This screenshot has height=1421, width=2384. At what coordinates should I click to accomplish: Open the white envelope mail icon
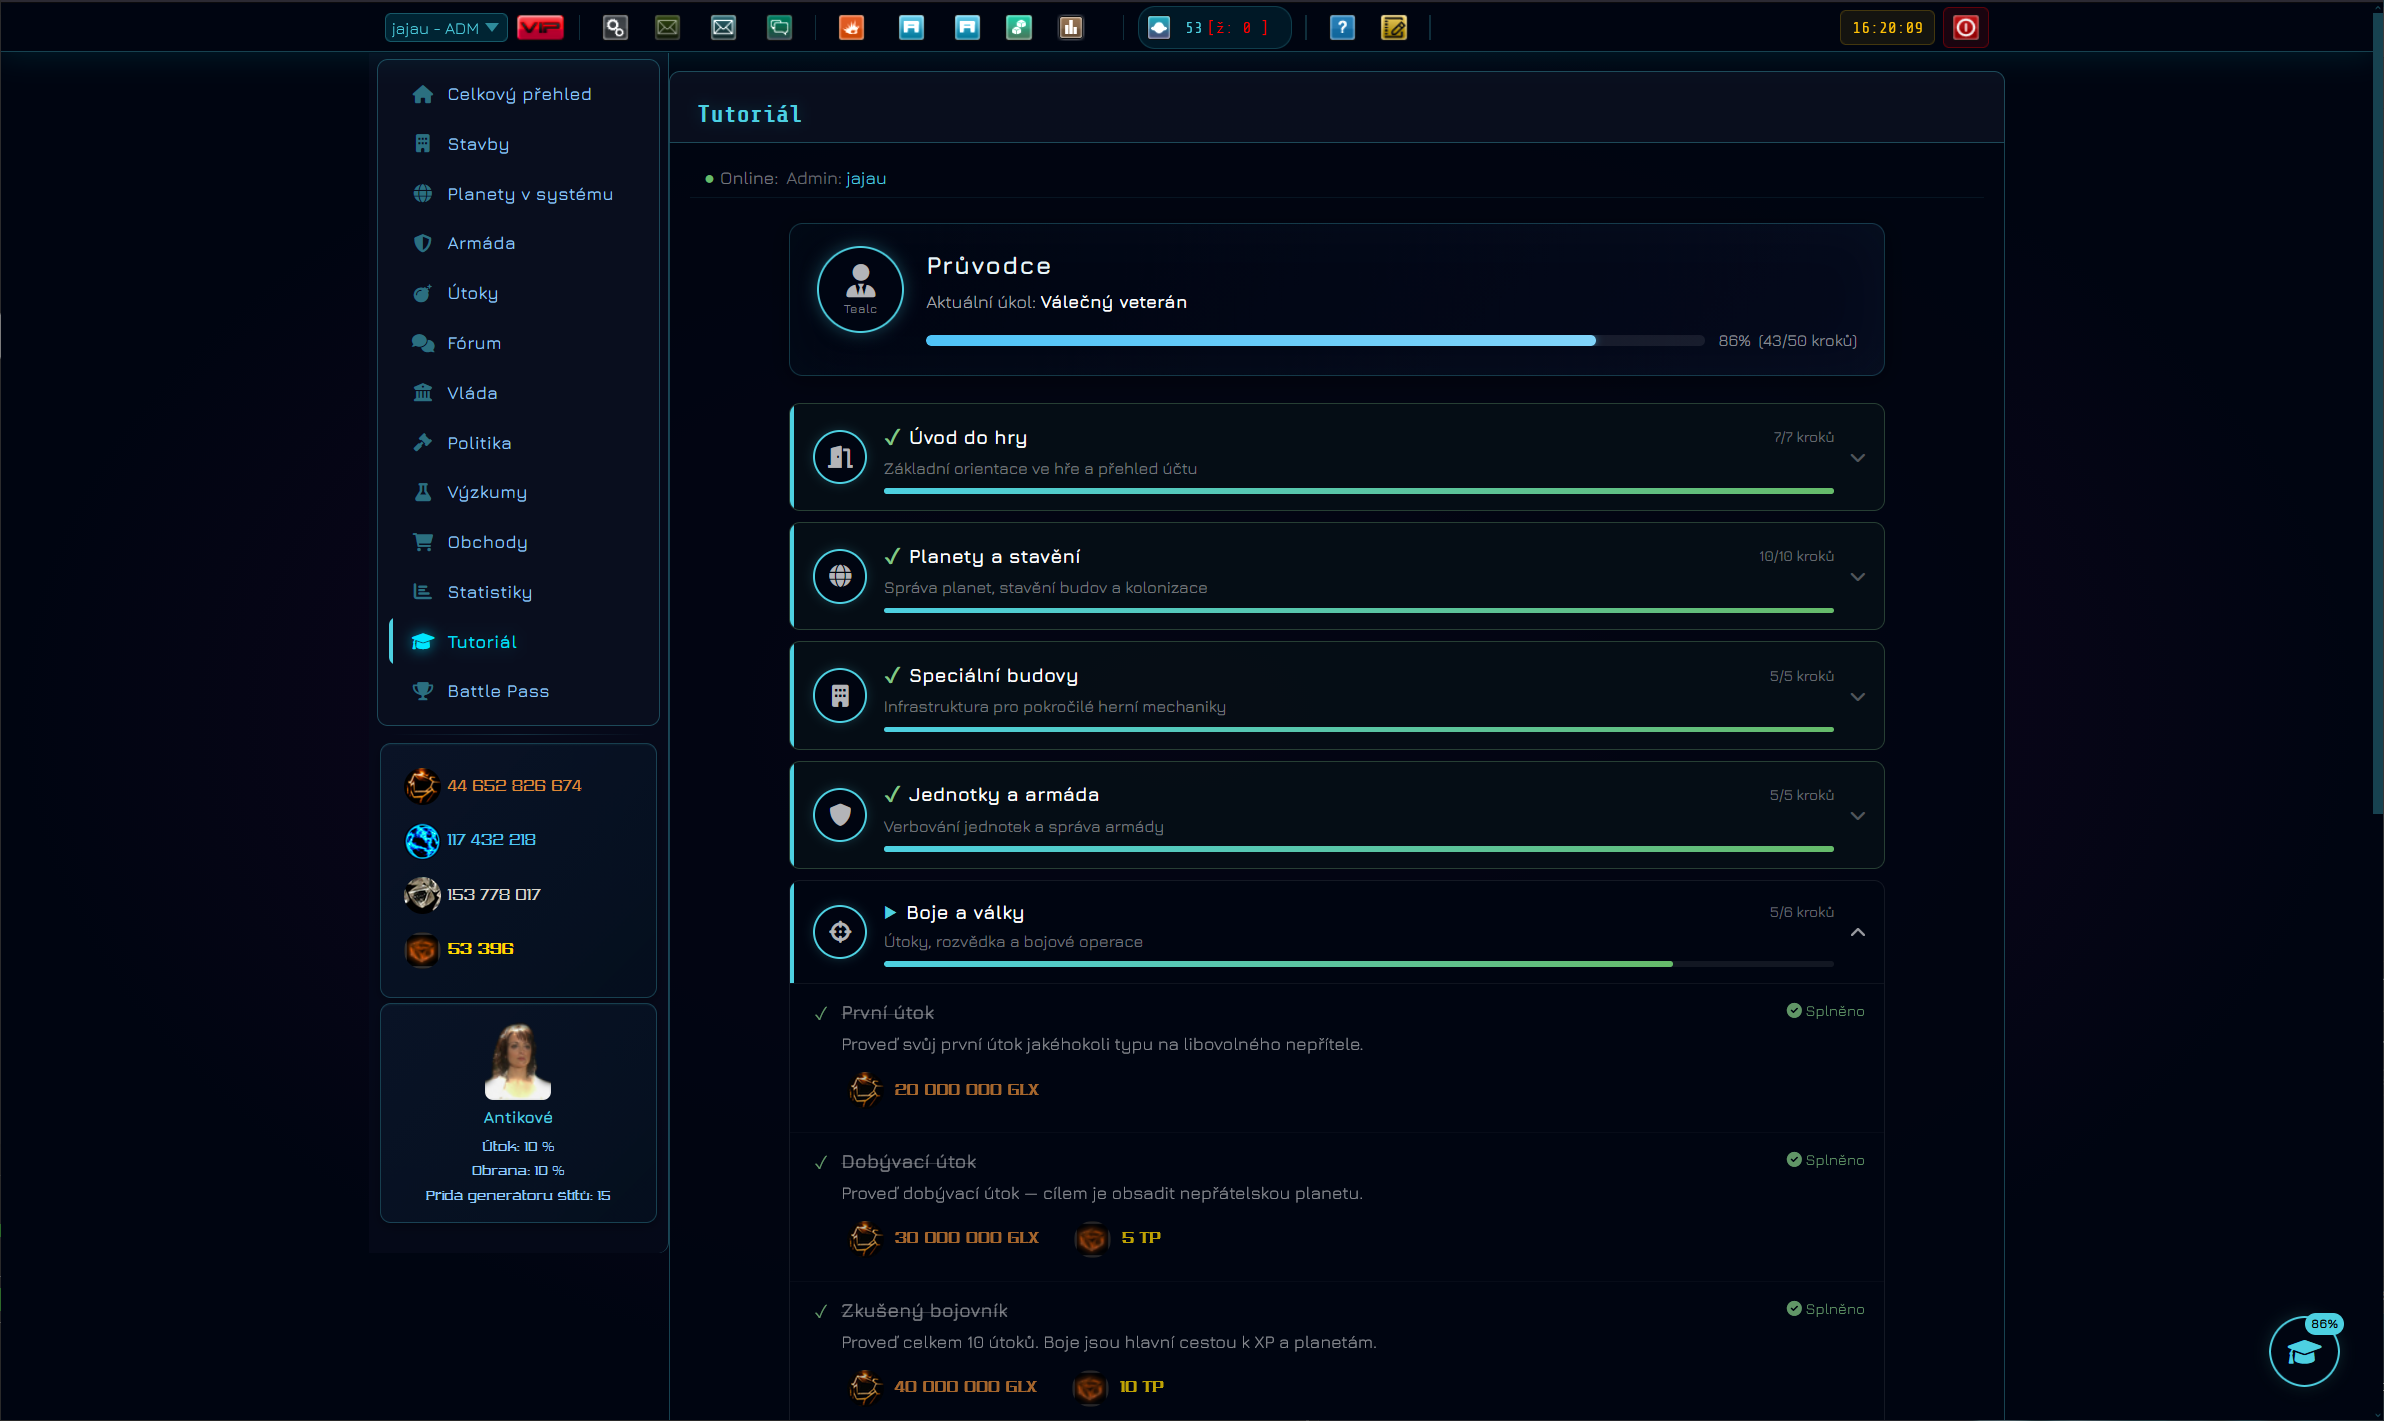click(723, 28)
